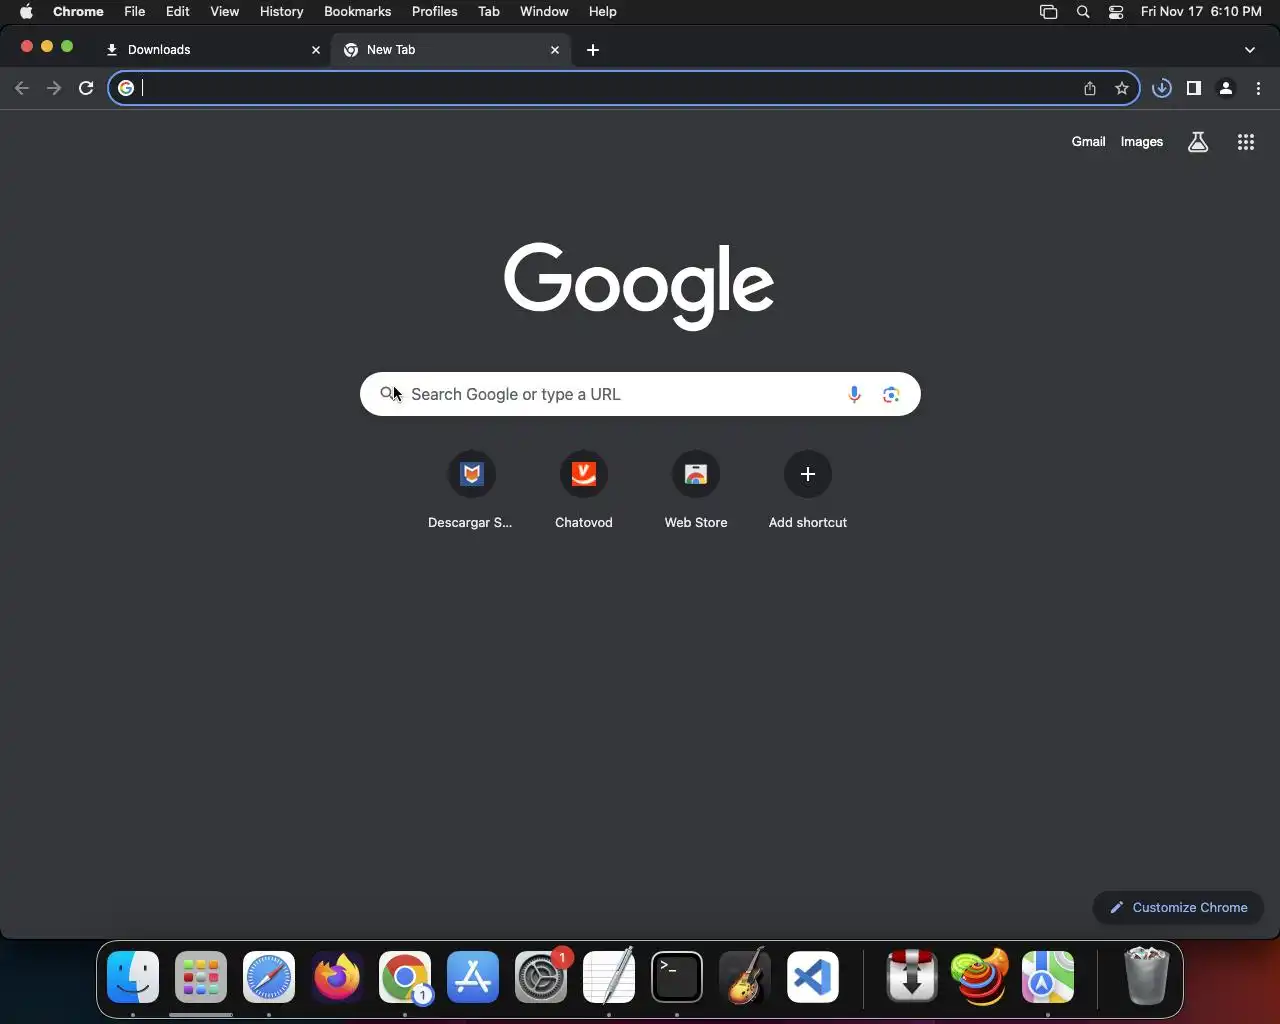Open the Window menu
Image resolution: width=1280 pixels, height=1024 pixels.
click(544, 11)
